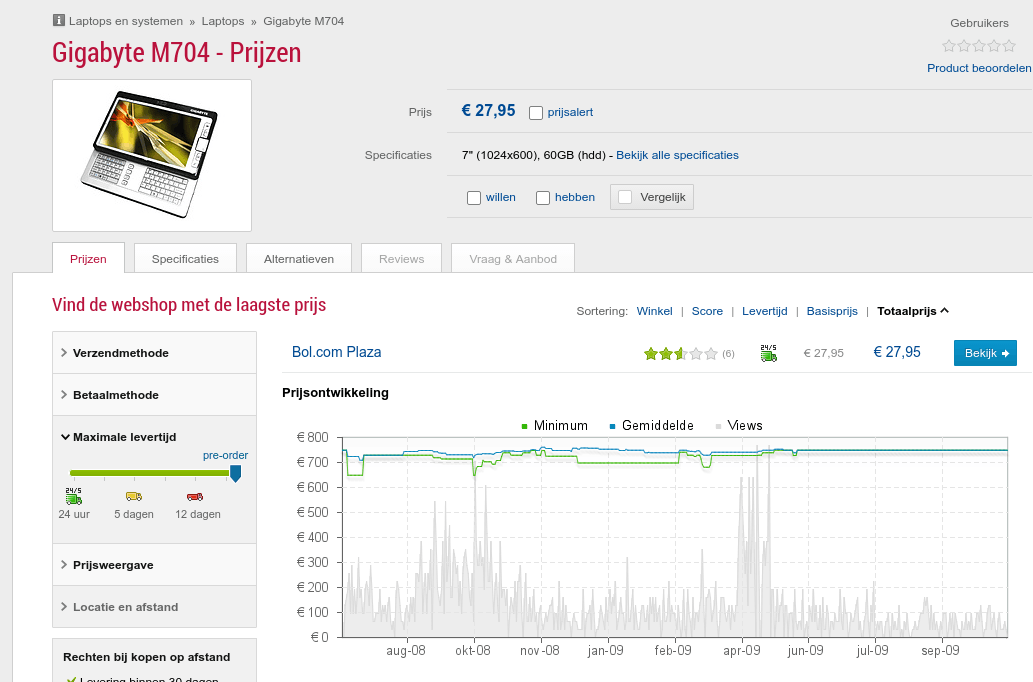This screenshot has height=682, width=1033.
Task: Click the grey Views legend marker
Action: click(718, 426)
